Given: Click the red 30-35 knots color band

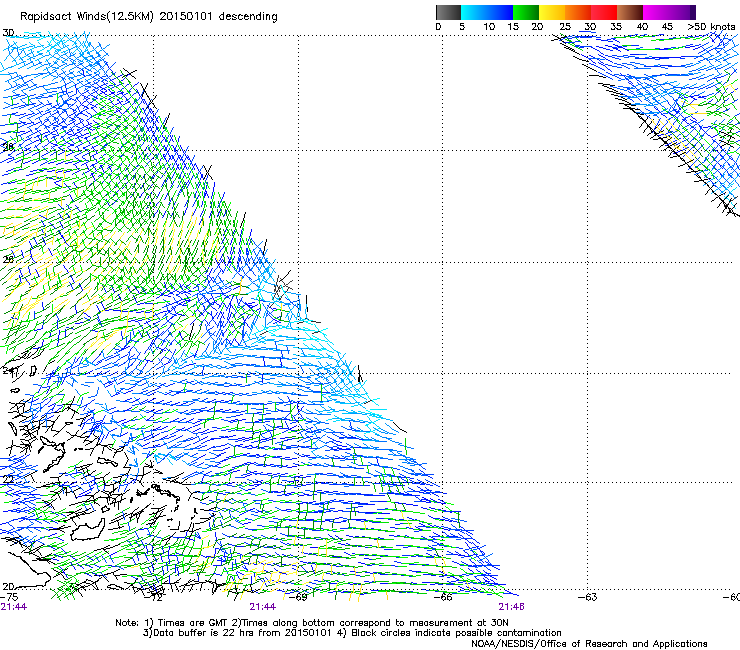Looking at the screenshot, I should (x=604, y=12).
